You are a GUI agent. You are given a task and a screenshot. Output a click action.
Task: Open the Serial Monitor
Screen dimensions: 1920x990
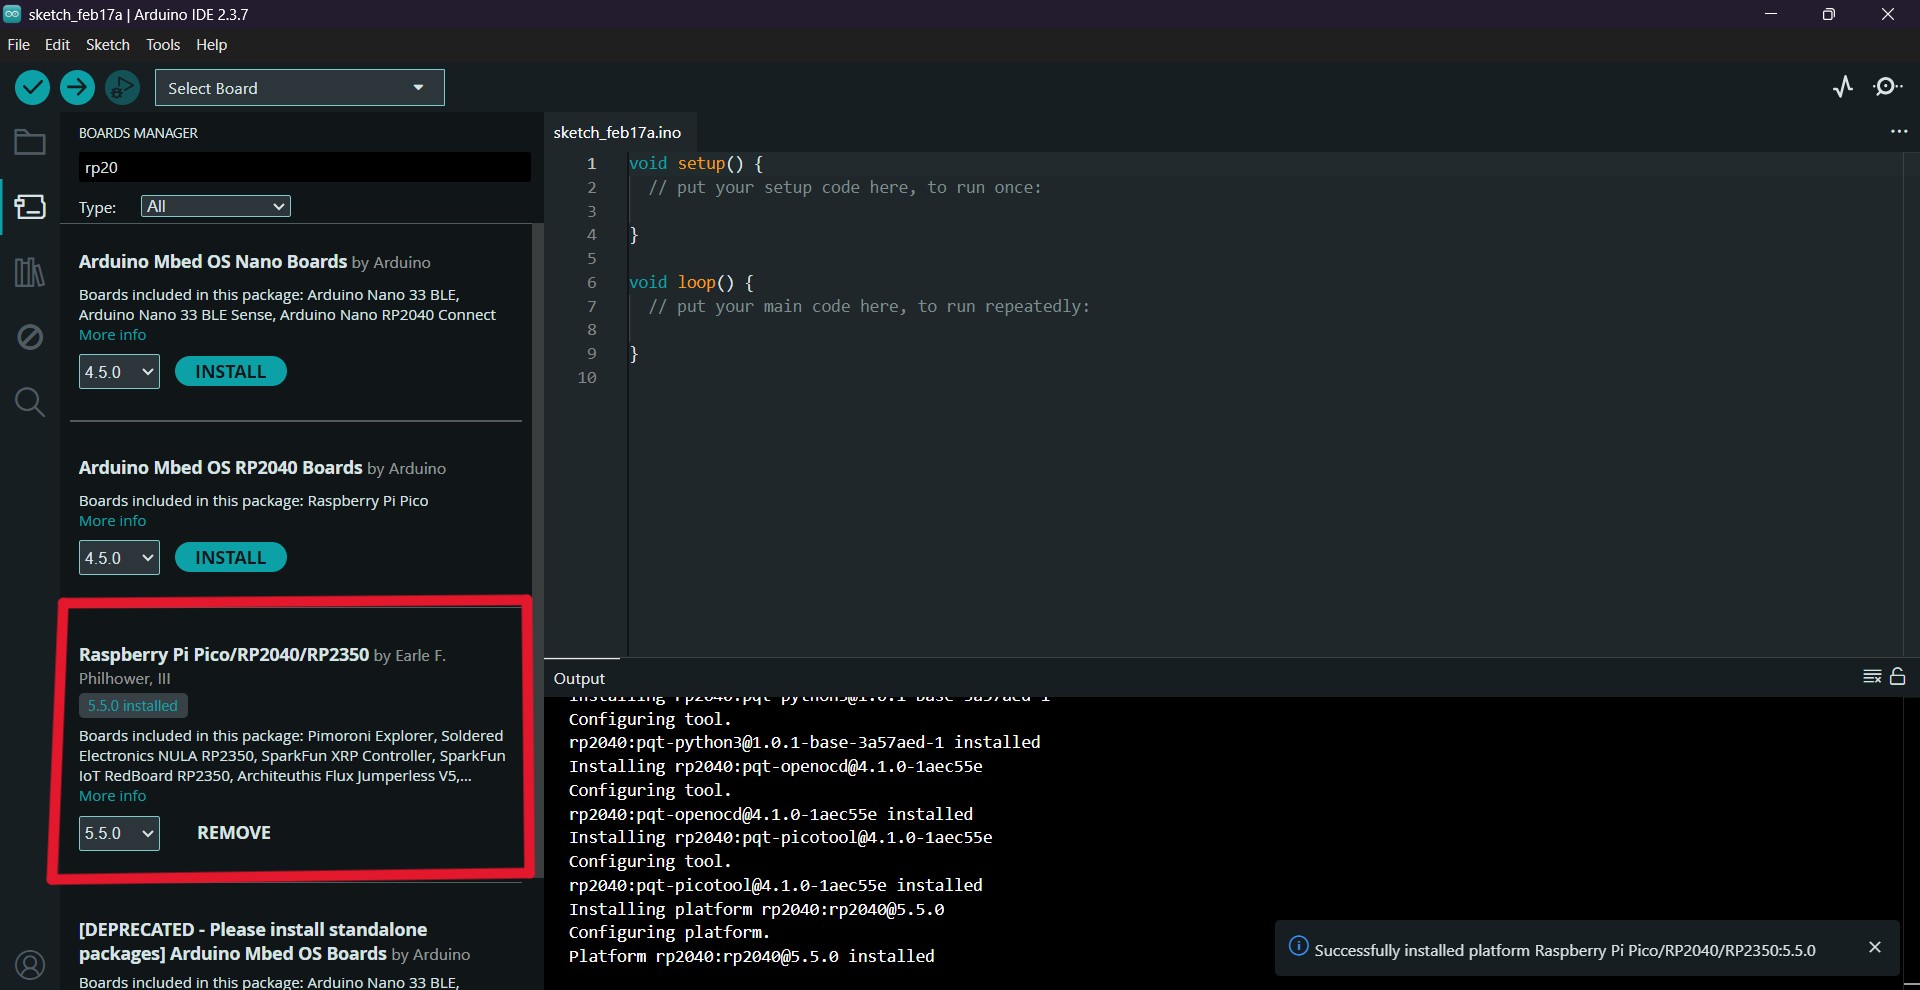1888,87
